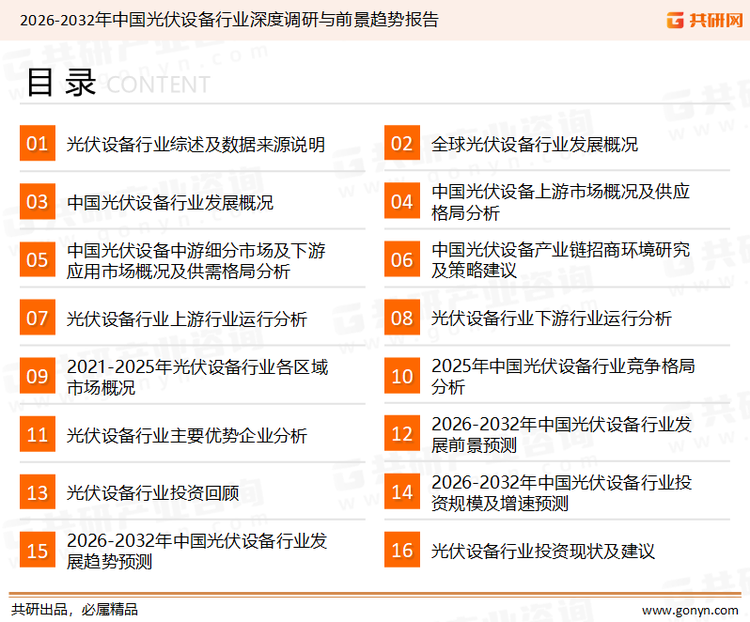The height and width of the screenshot is (622, 750).
Task: Click the orange 11 number badge
Action: (x=37, y=434)
